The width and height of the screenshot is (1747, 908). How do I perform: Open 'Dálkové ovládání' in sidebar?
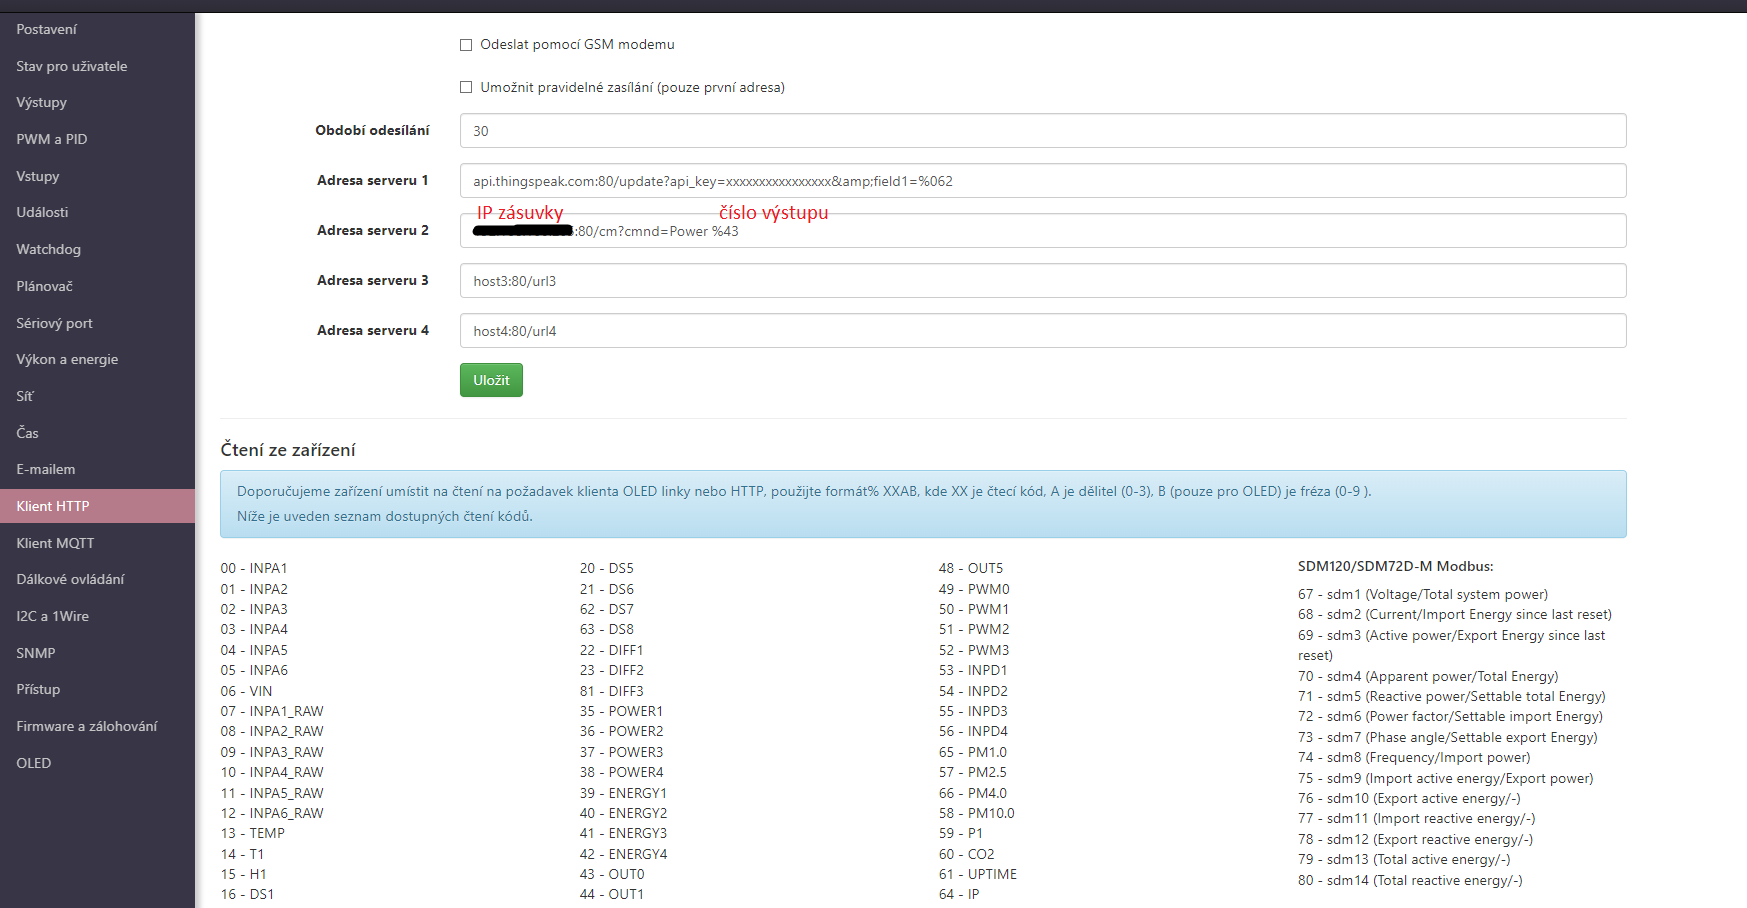pos(70,579)
